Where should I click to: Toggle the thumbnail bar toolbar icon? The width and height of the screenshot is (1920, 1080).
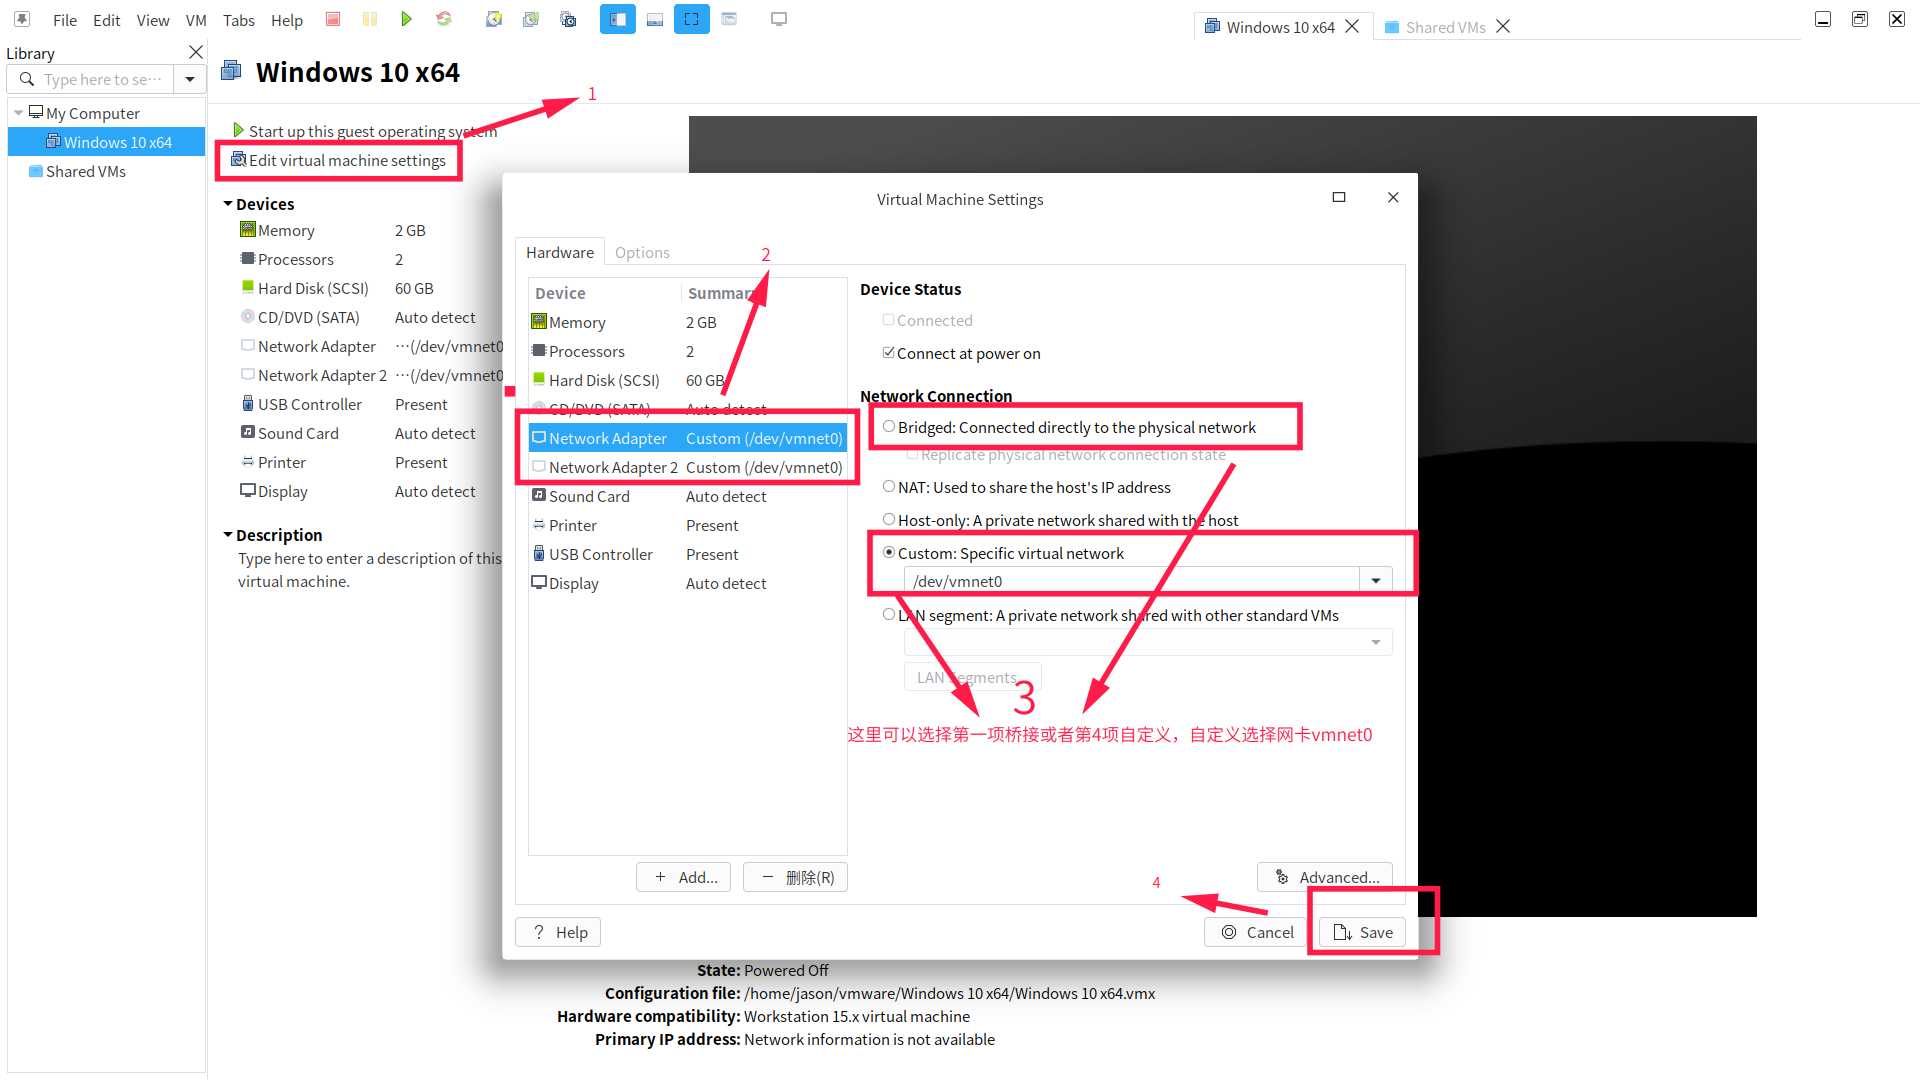click(x=655, y=19)
